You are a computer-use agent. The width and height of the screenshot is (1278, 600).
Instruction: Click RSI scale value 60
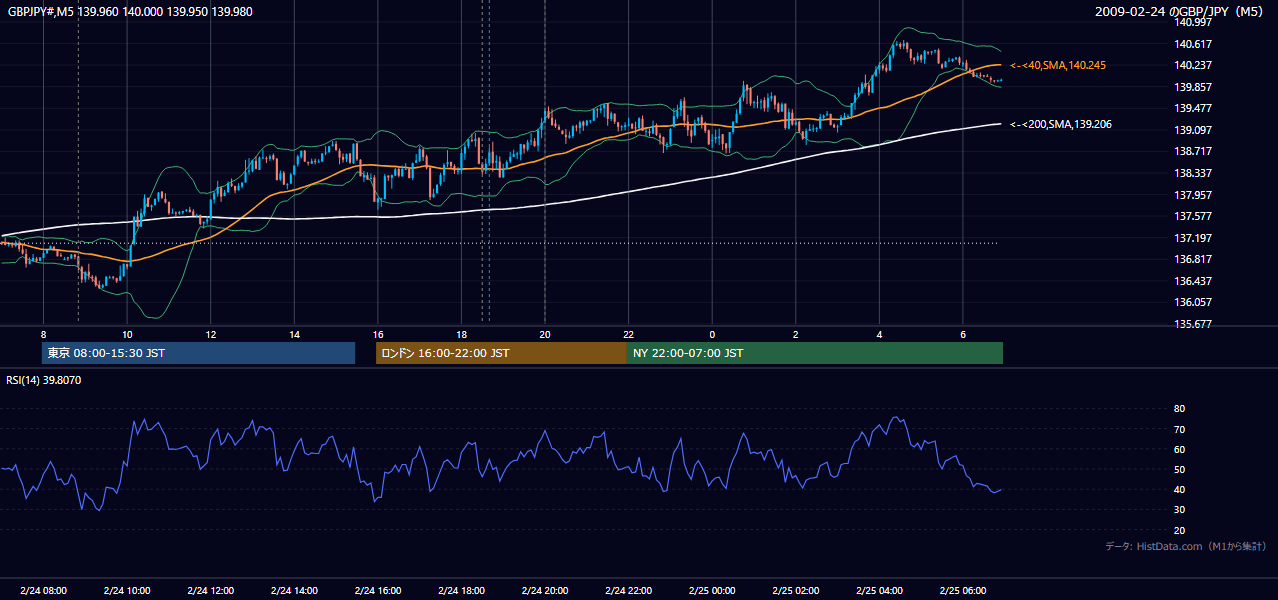point(1180,449)
